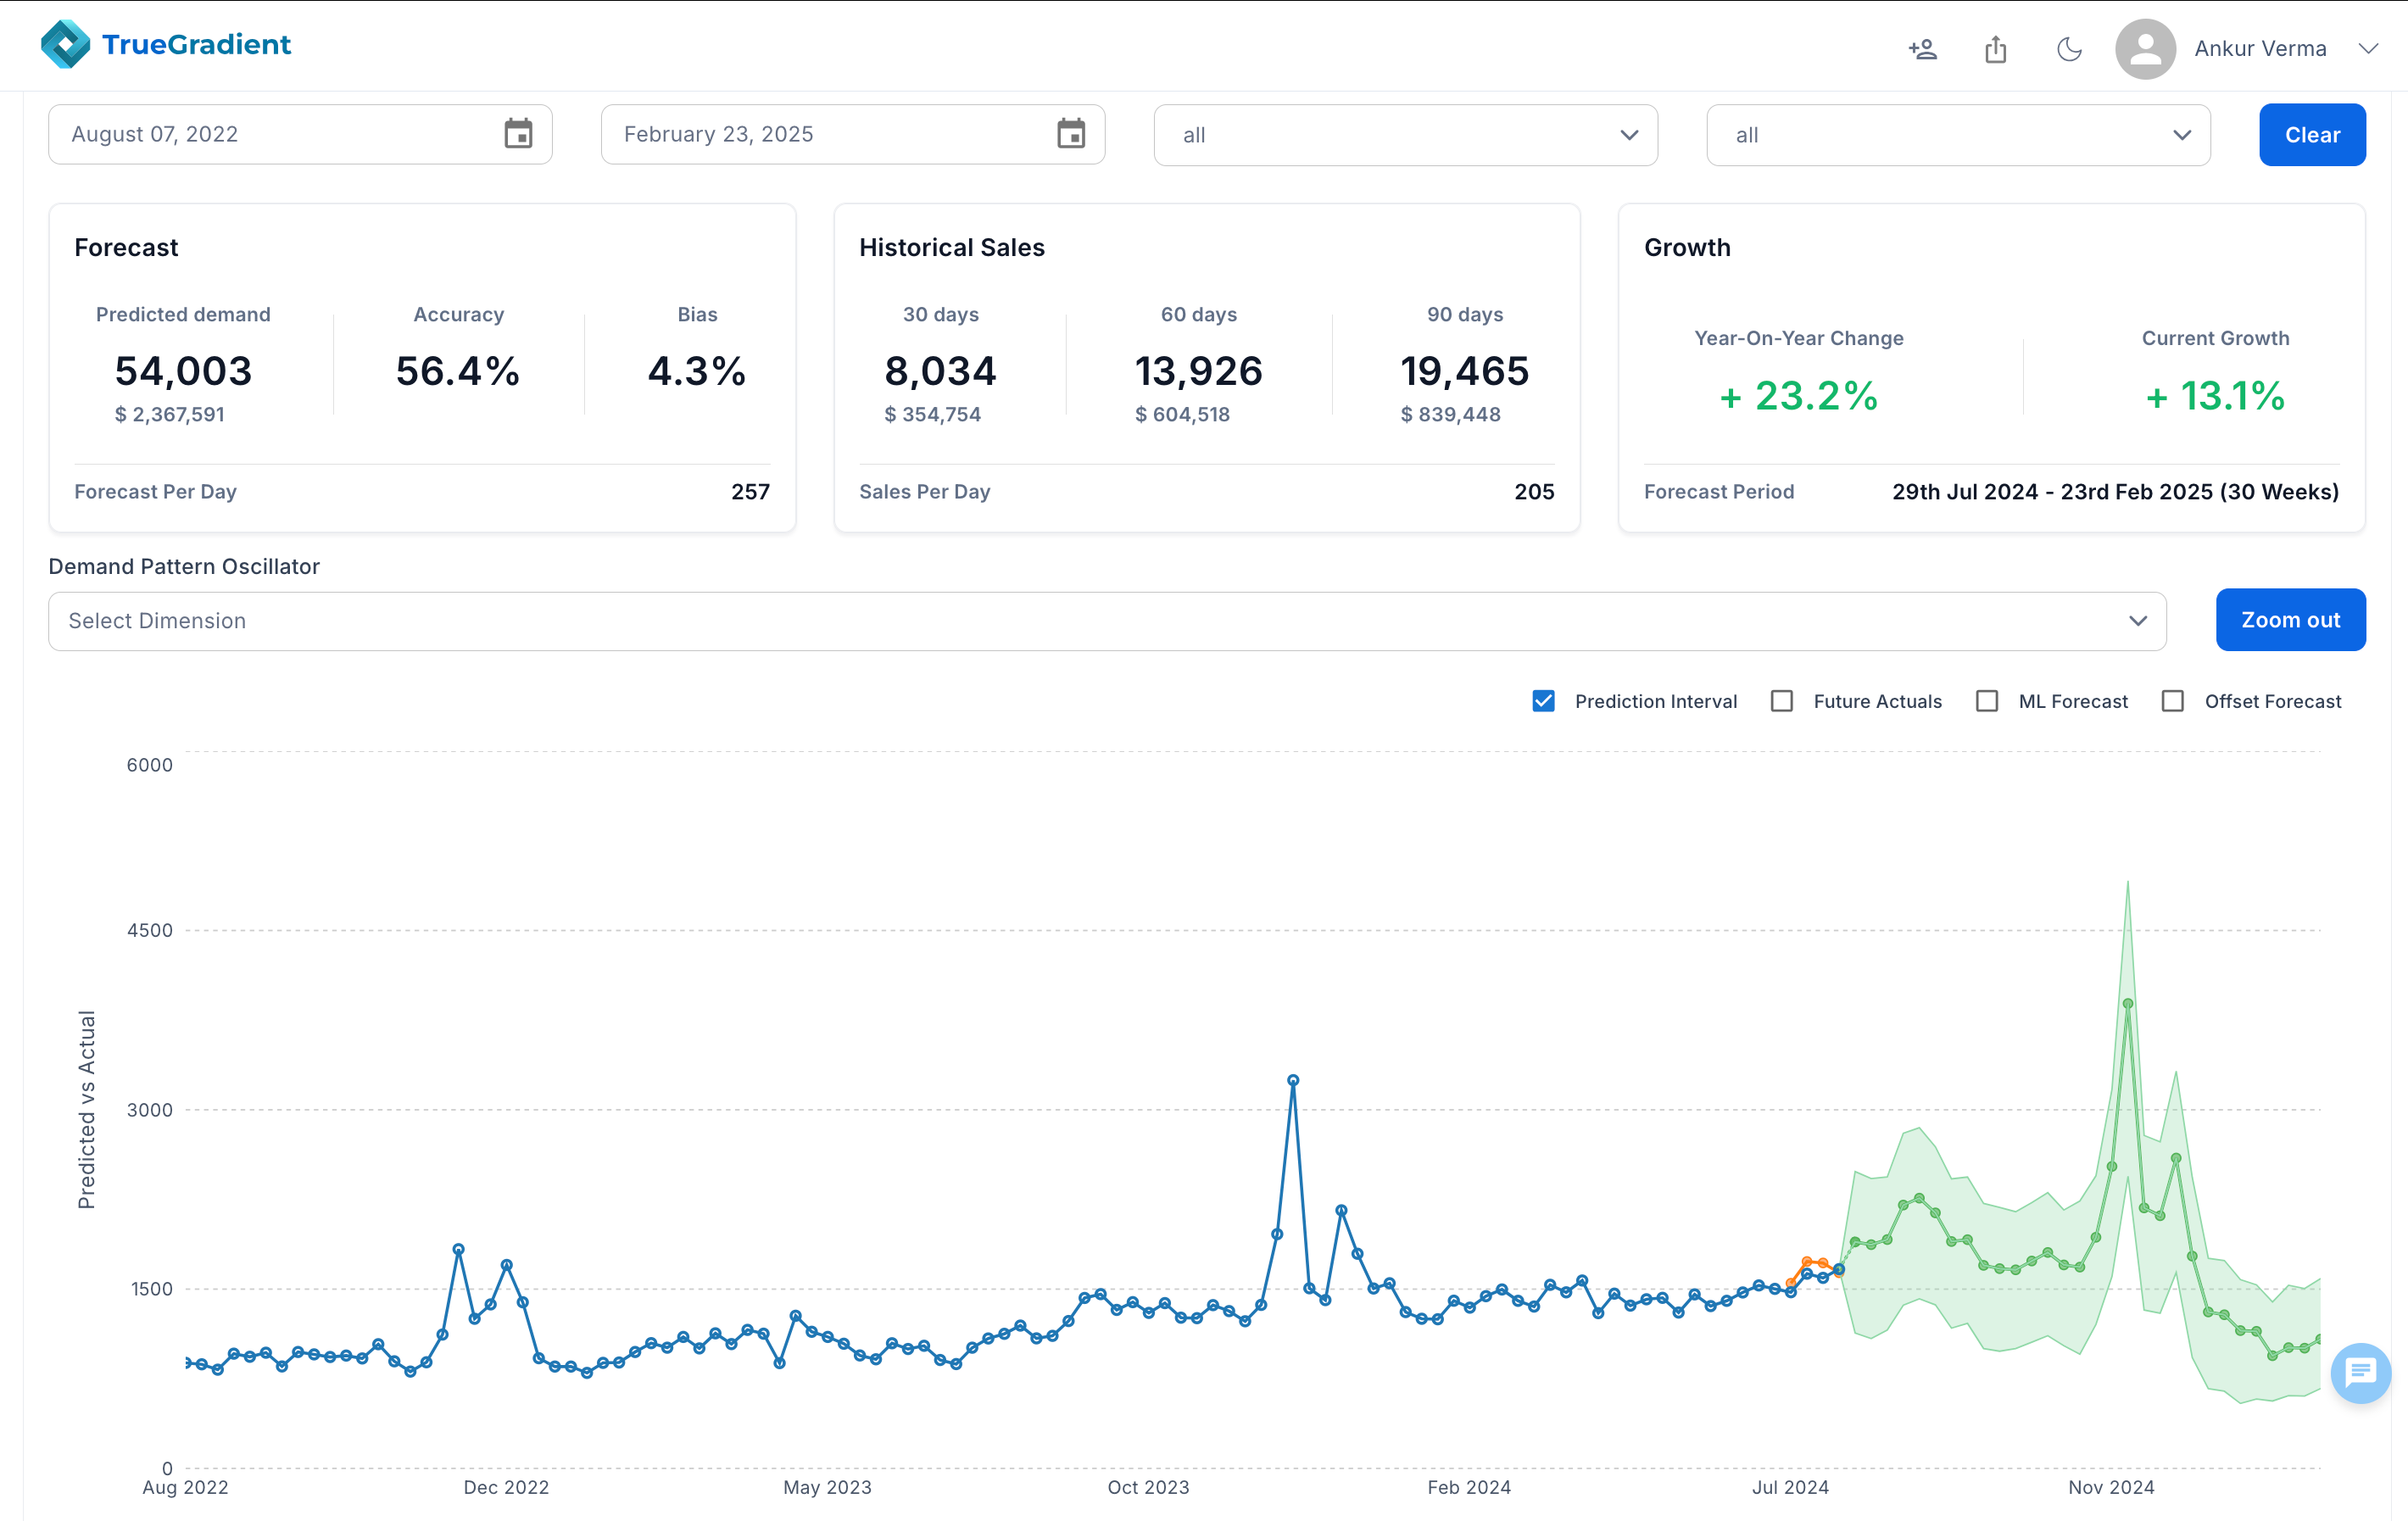Click the peak forecast point on chart

pos(2128,1003)
